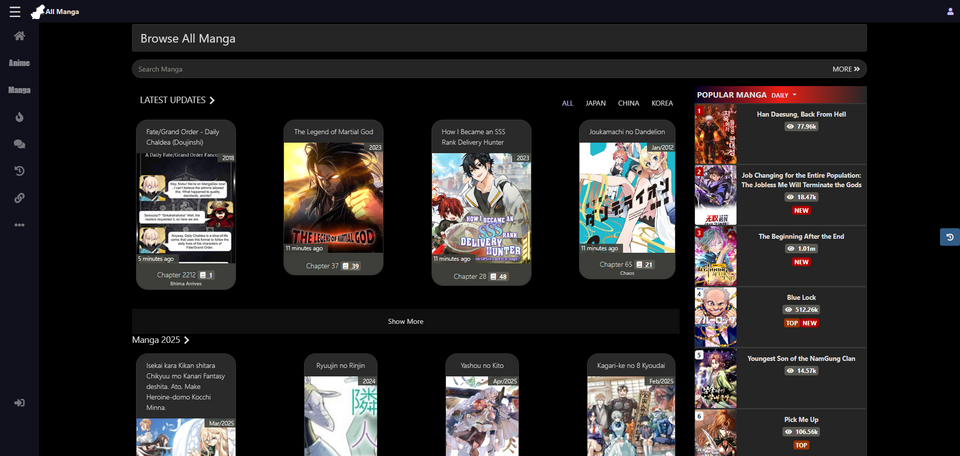Click The Legend of Martial God title
The image size is (960, 456).
334,132
